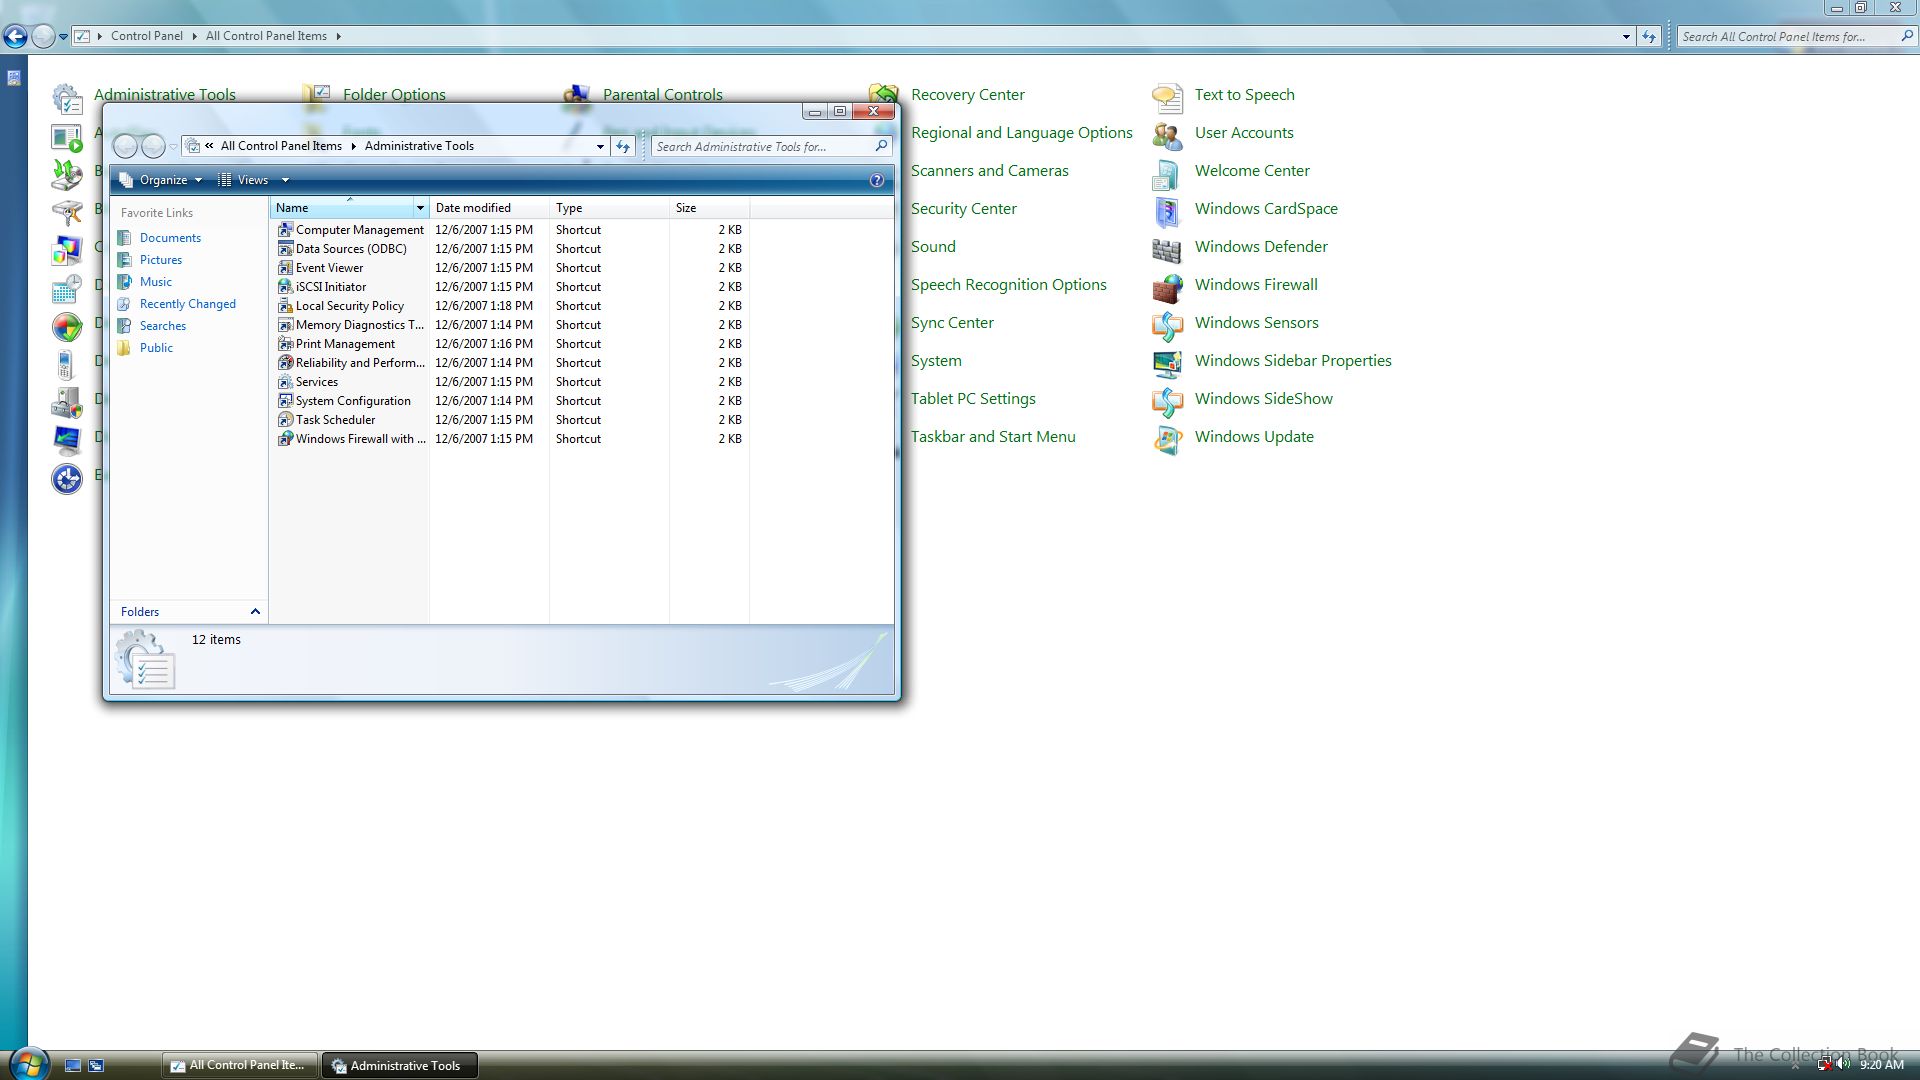1920x1080 pixels.
Task: Open Administrative Tools icon in Control Panel
Action: [67, 97]
